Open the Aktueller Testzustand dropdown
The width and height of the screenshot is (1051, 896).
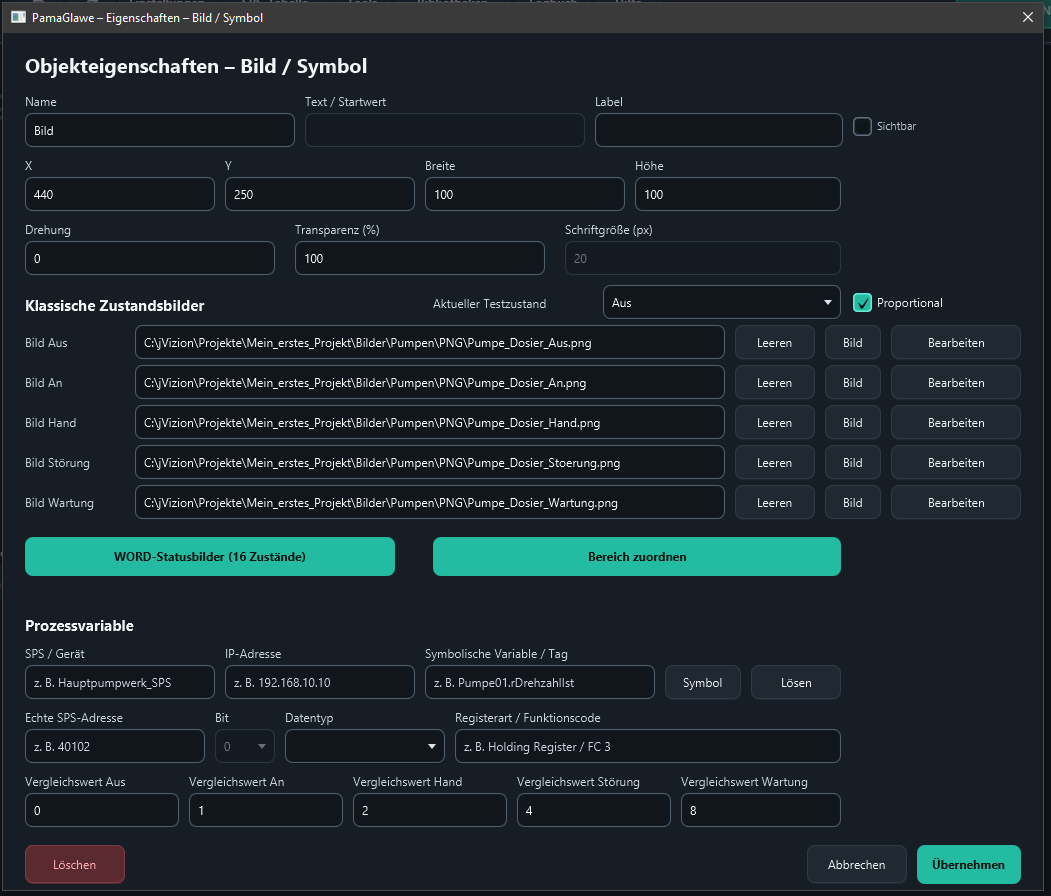click(x=721, y=302)
